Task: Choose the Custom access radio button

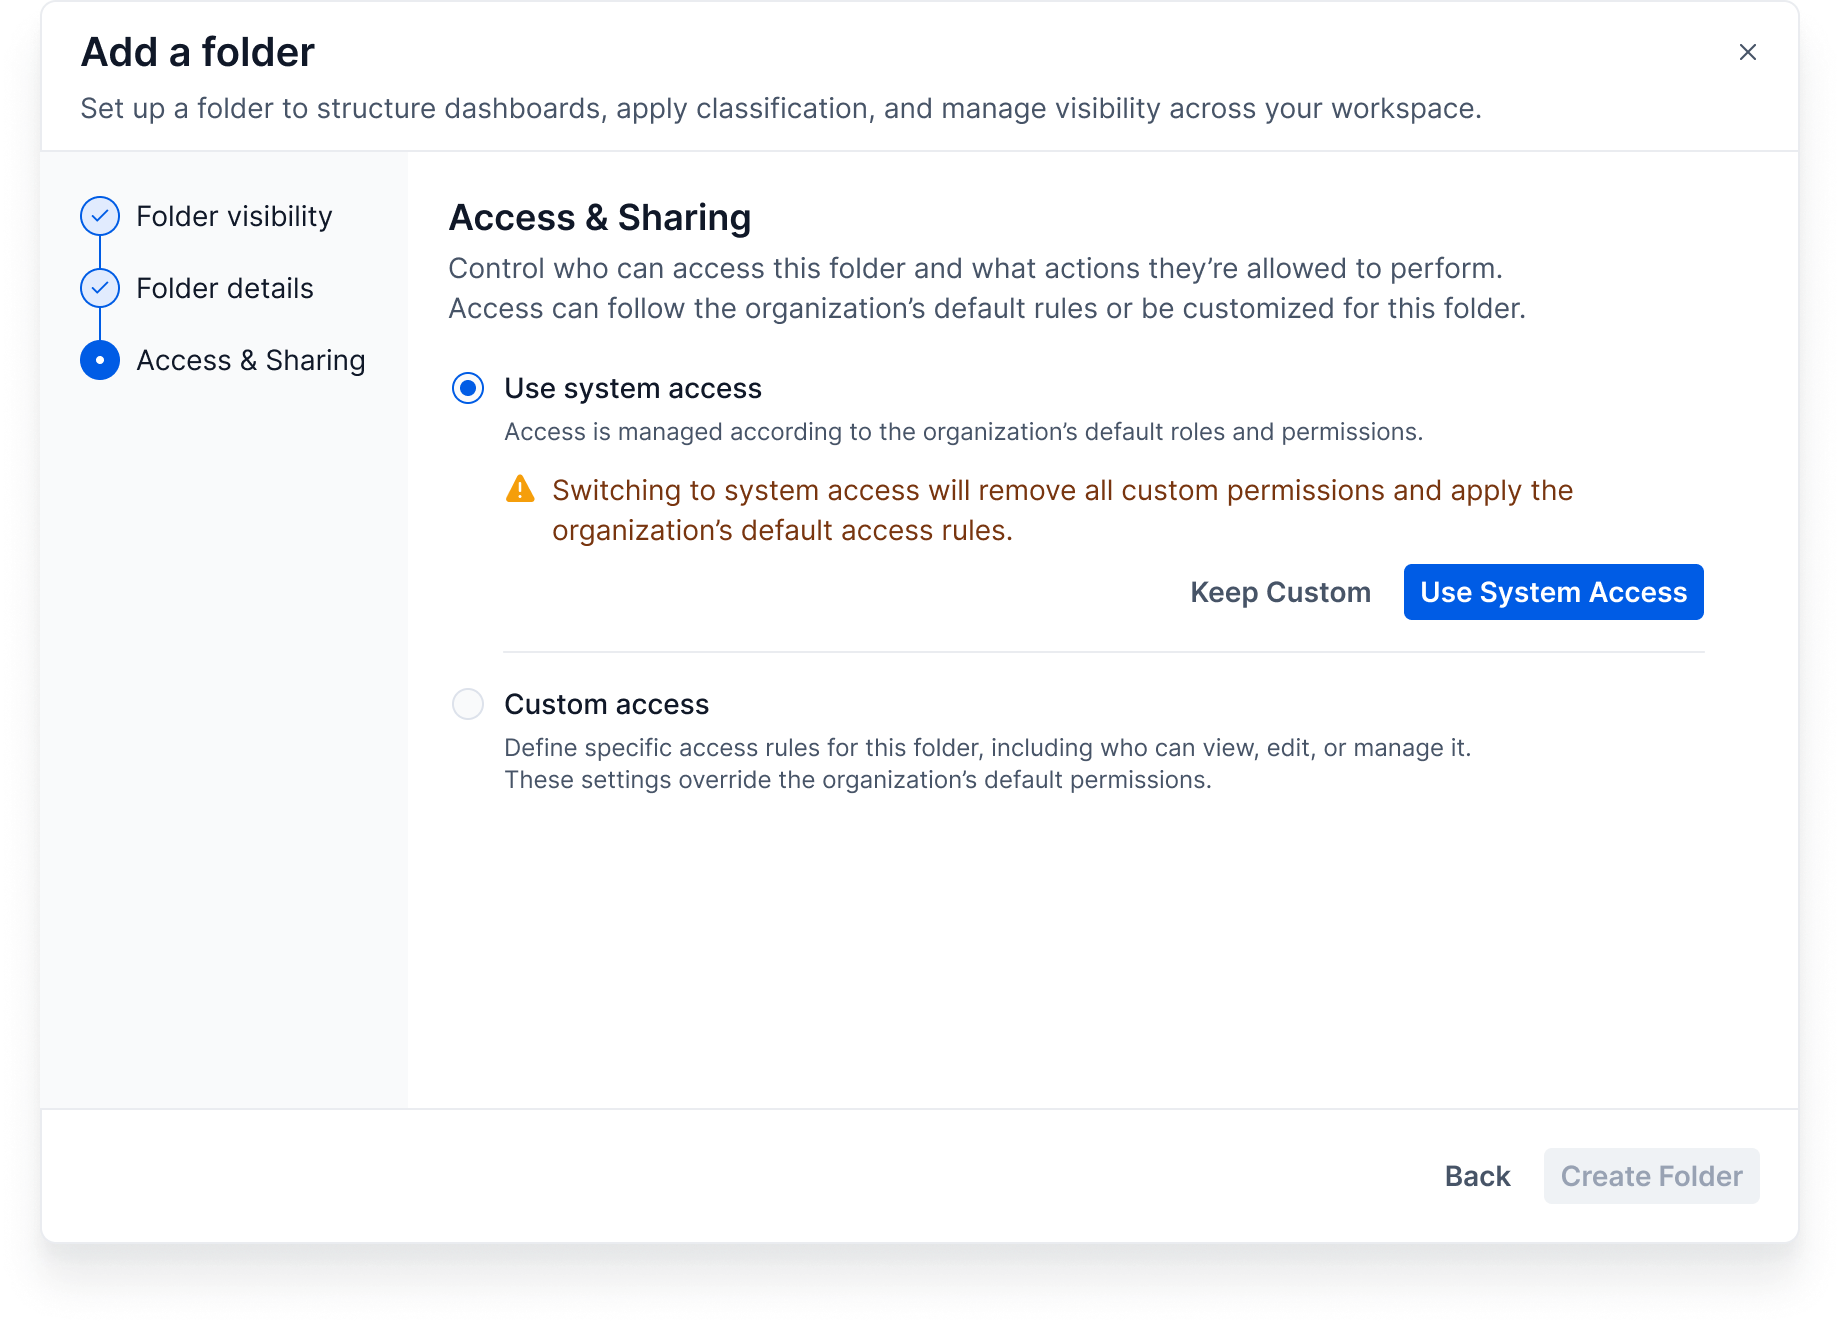Action: pyautogui.click(x=468, y=704)
